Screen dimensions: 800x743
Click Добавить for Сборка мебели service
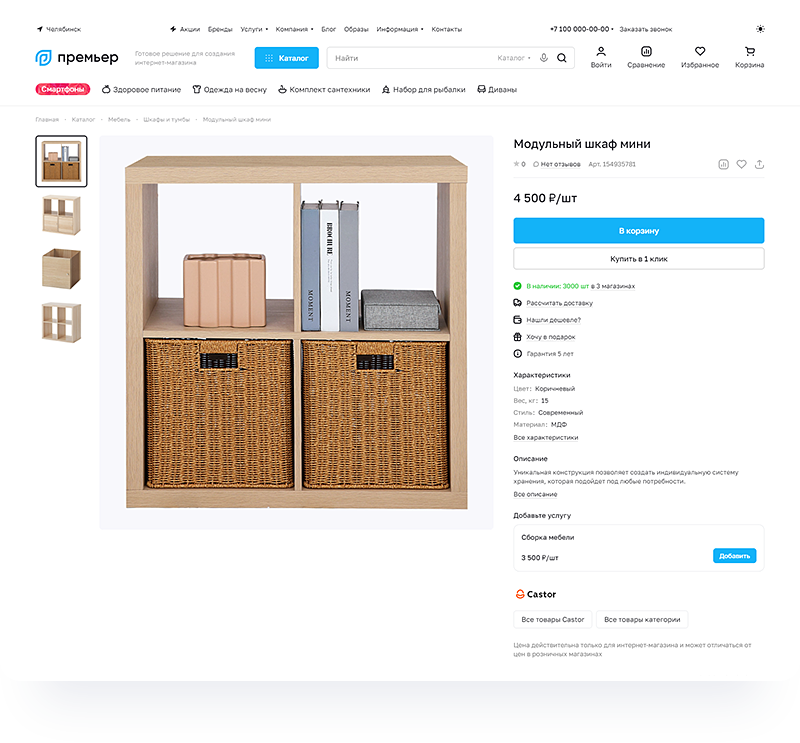(x=735, y=556)
